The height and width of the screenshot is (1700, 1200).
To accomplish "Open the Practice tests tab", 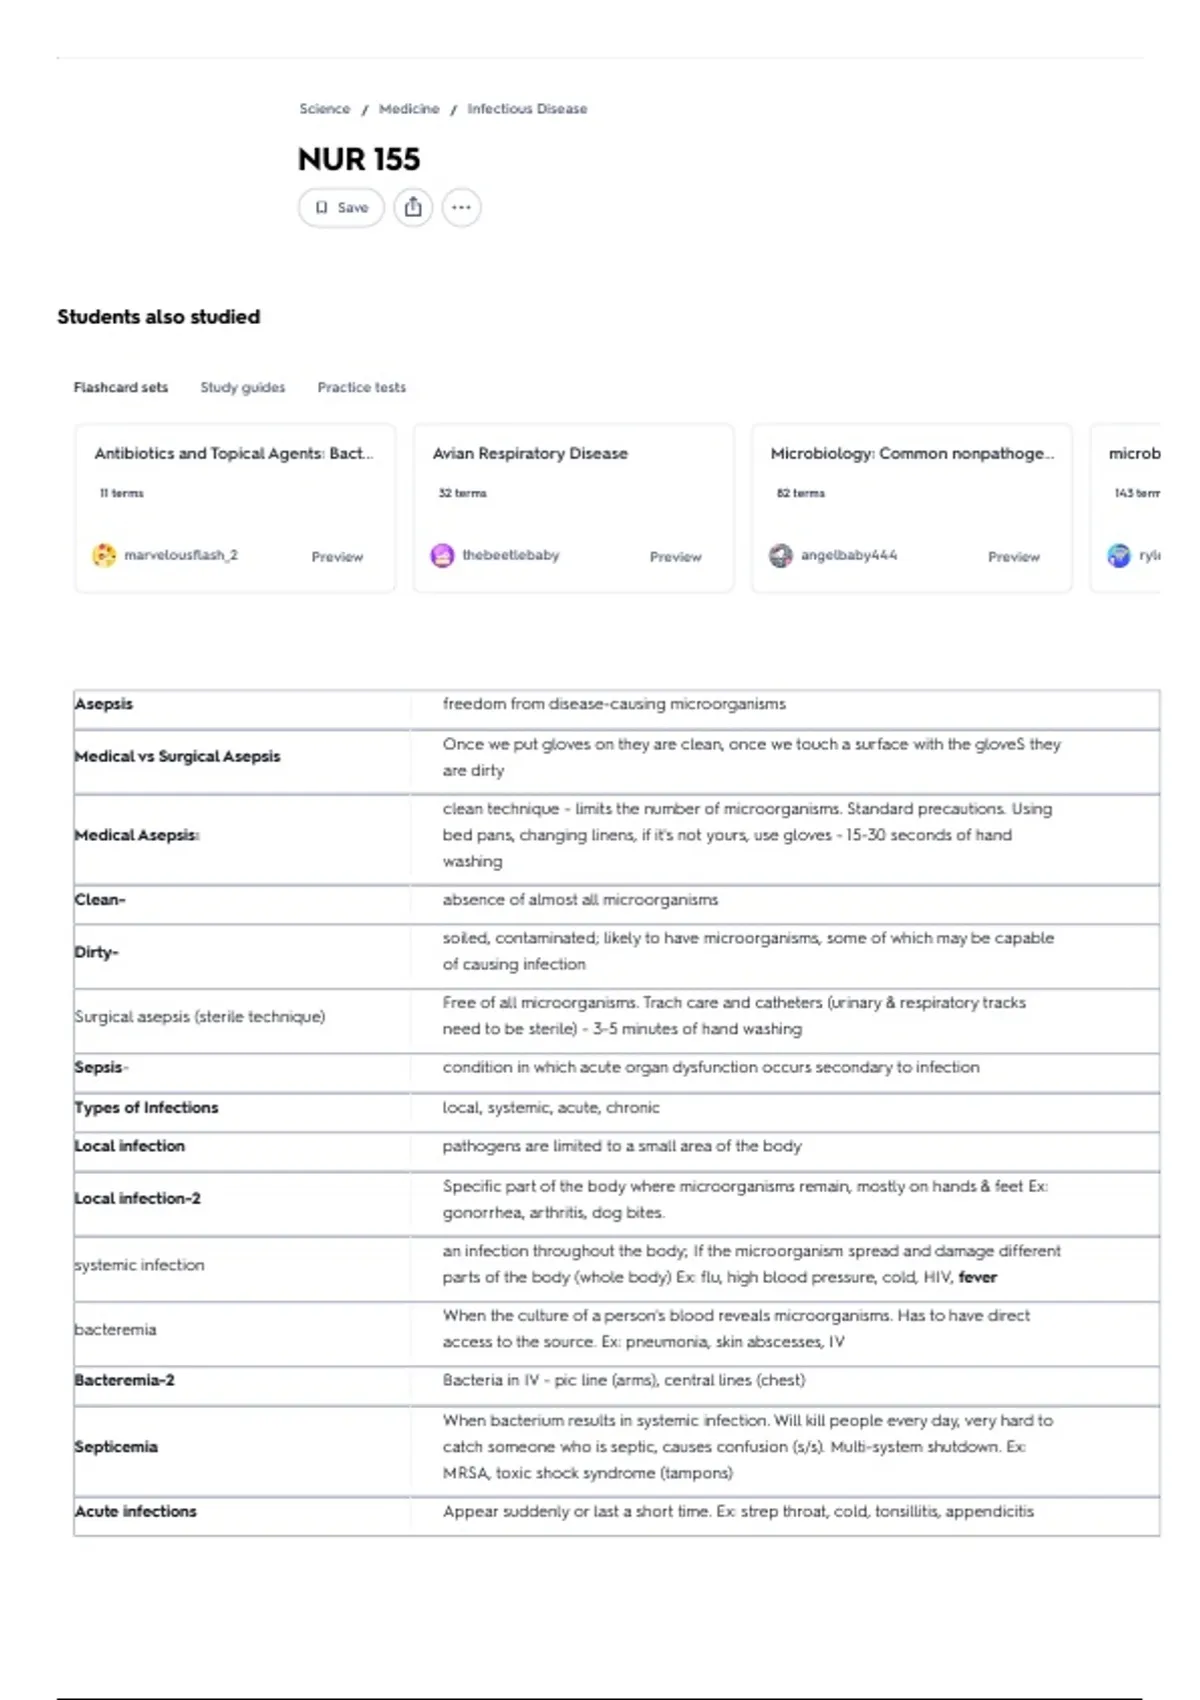I will [x=362, y=387].
